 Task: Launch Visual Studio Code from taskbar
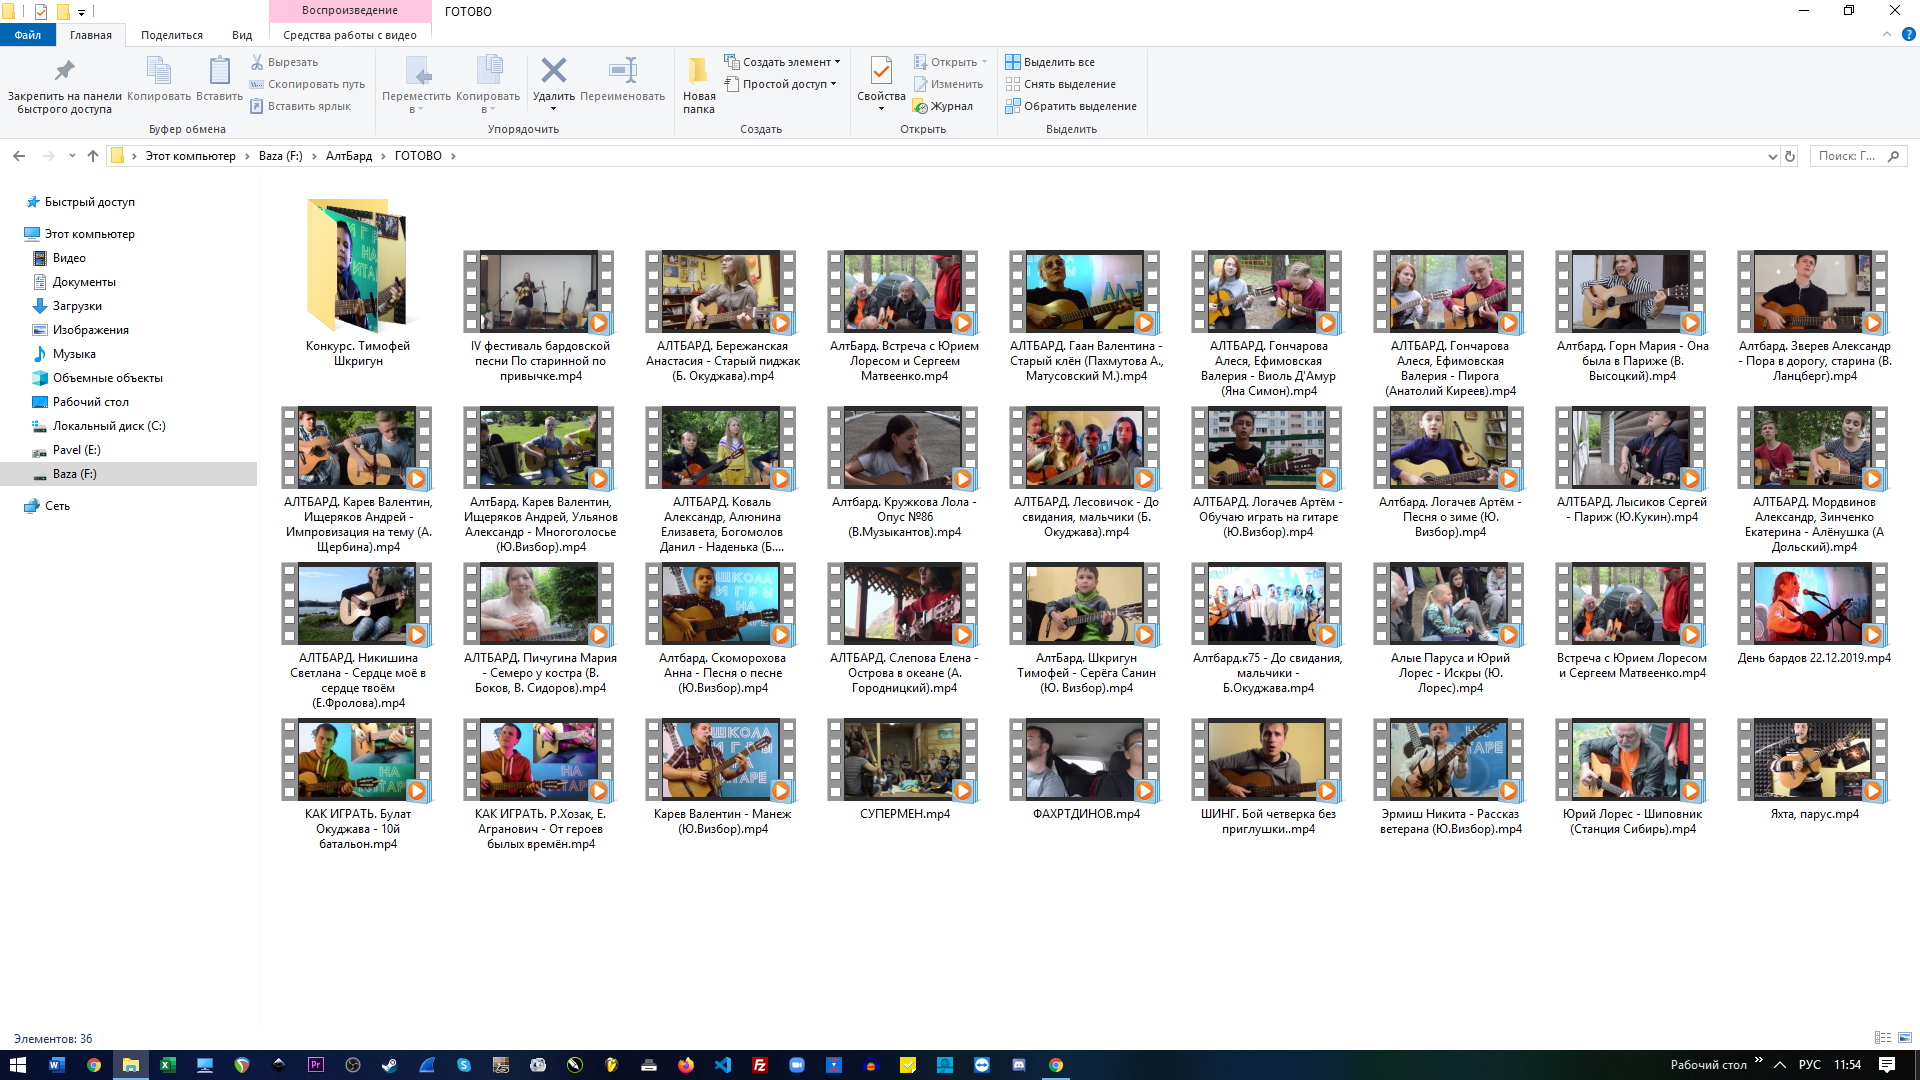tap(723, 1065)
